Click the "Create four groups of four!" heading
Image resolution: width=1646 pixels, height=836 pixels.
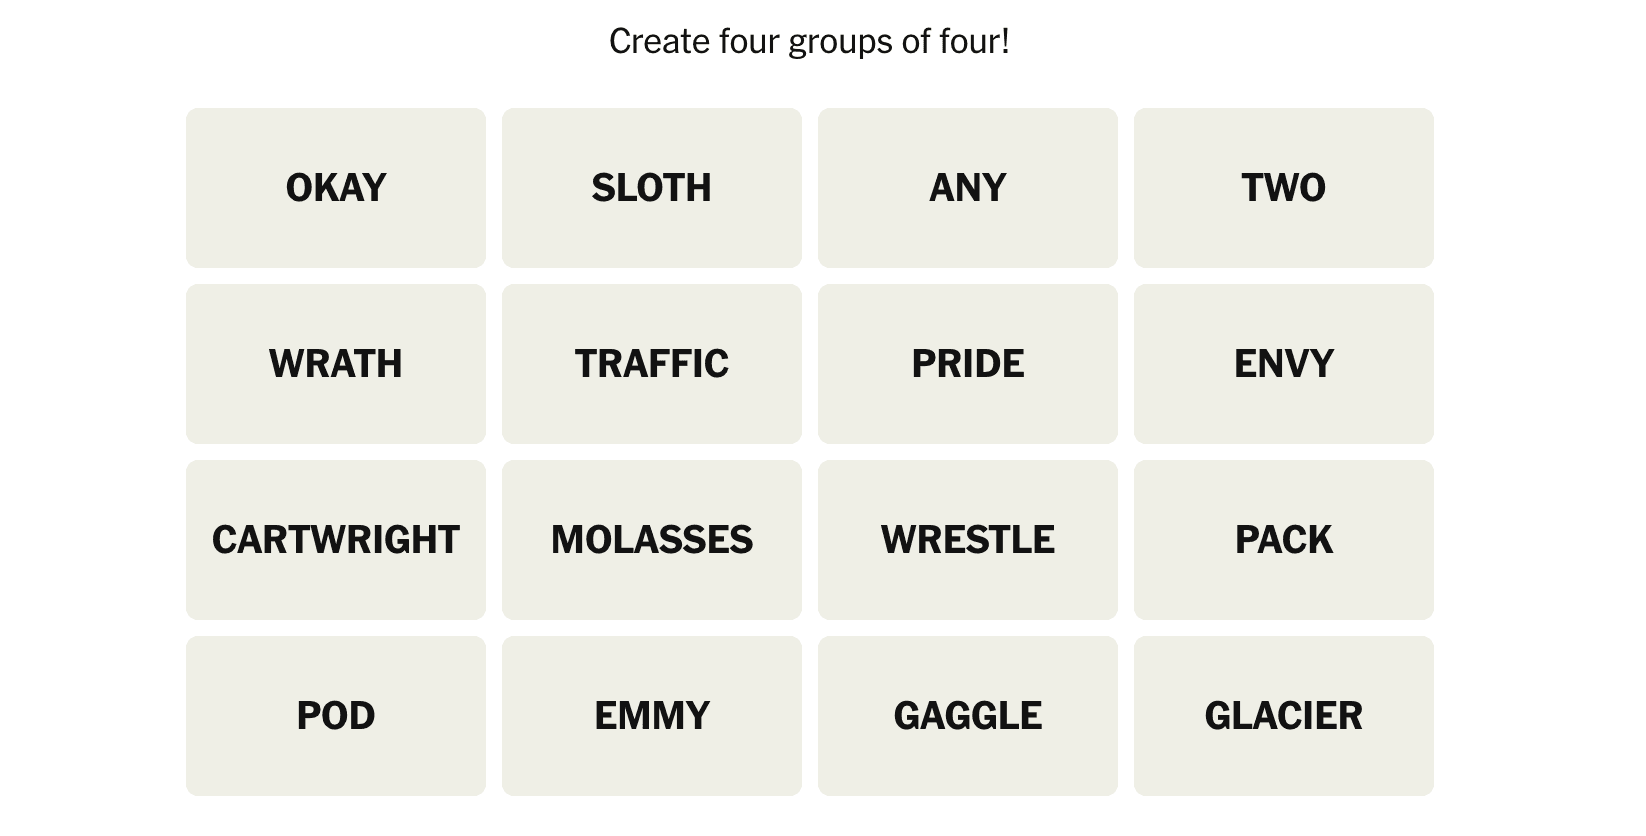(x=809, y=42)
